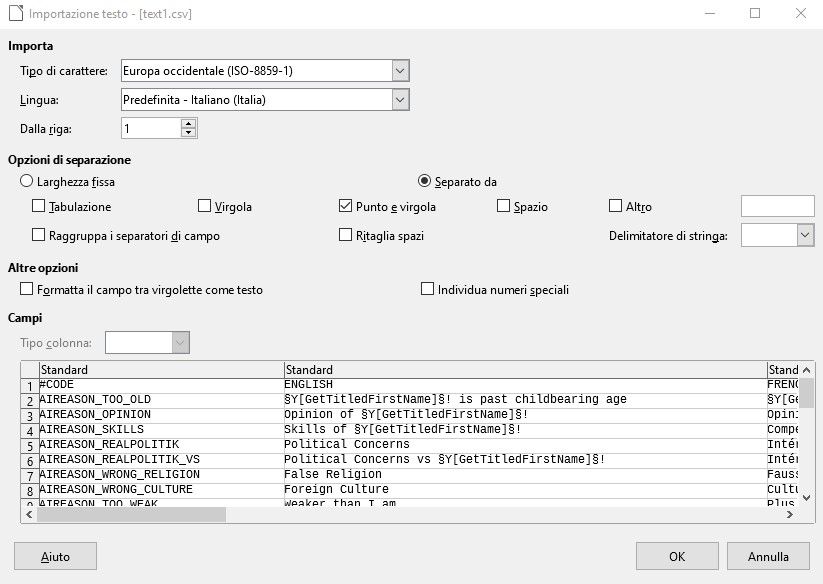Click inside the Dalla riga number field

click(151, 129)
